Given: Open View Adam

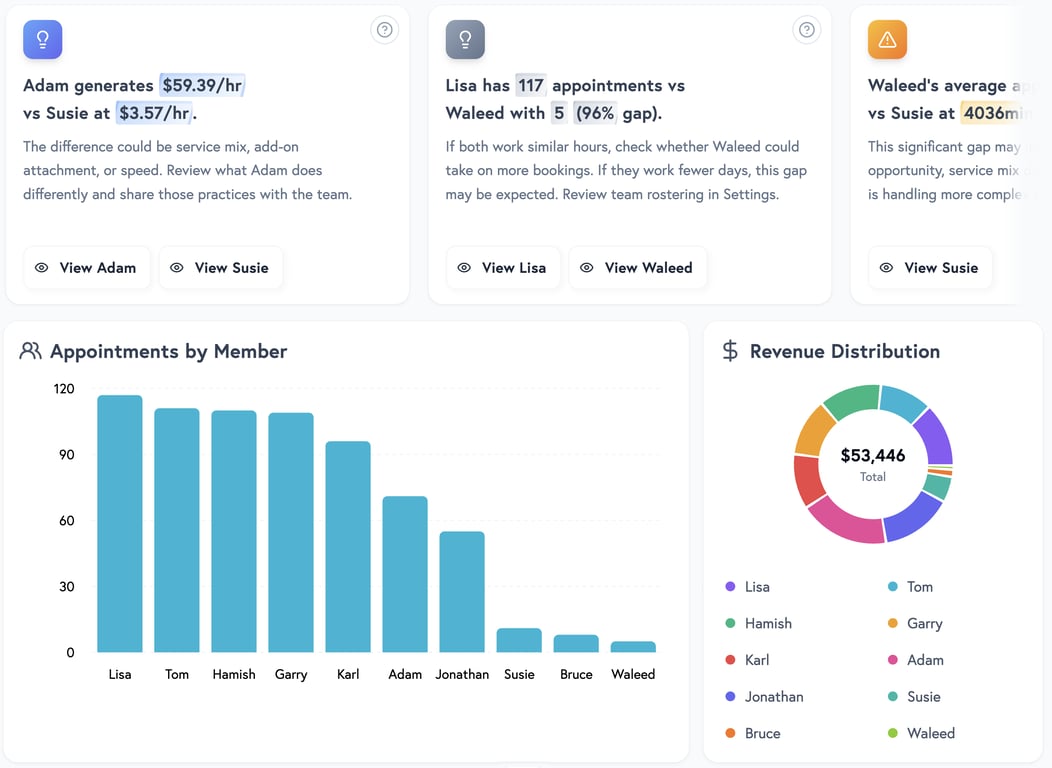Looking at the screenshot, I should click(x=87, y=268).
